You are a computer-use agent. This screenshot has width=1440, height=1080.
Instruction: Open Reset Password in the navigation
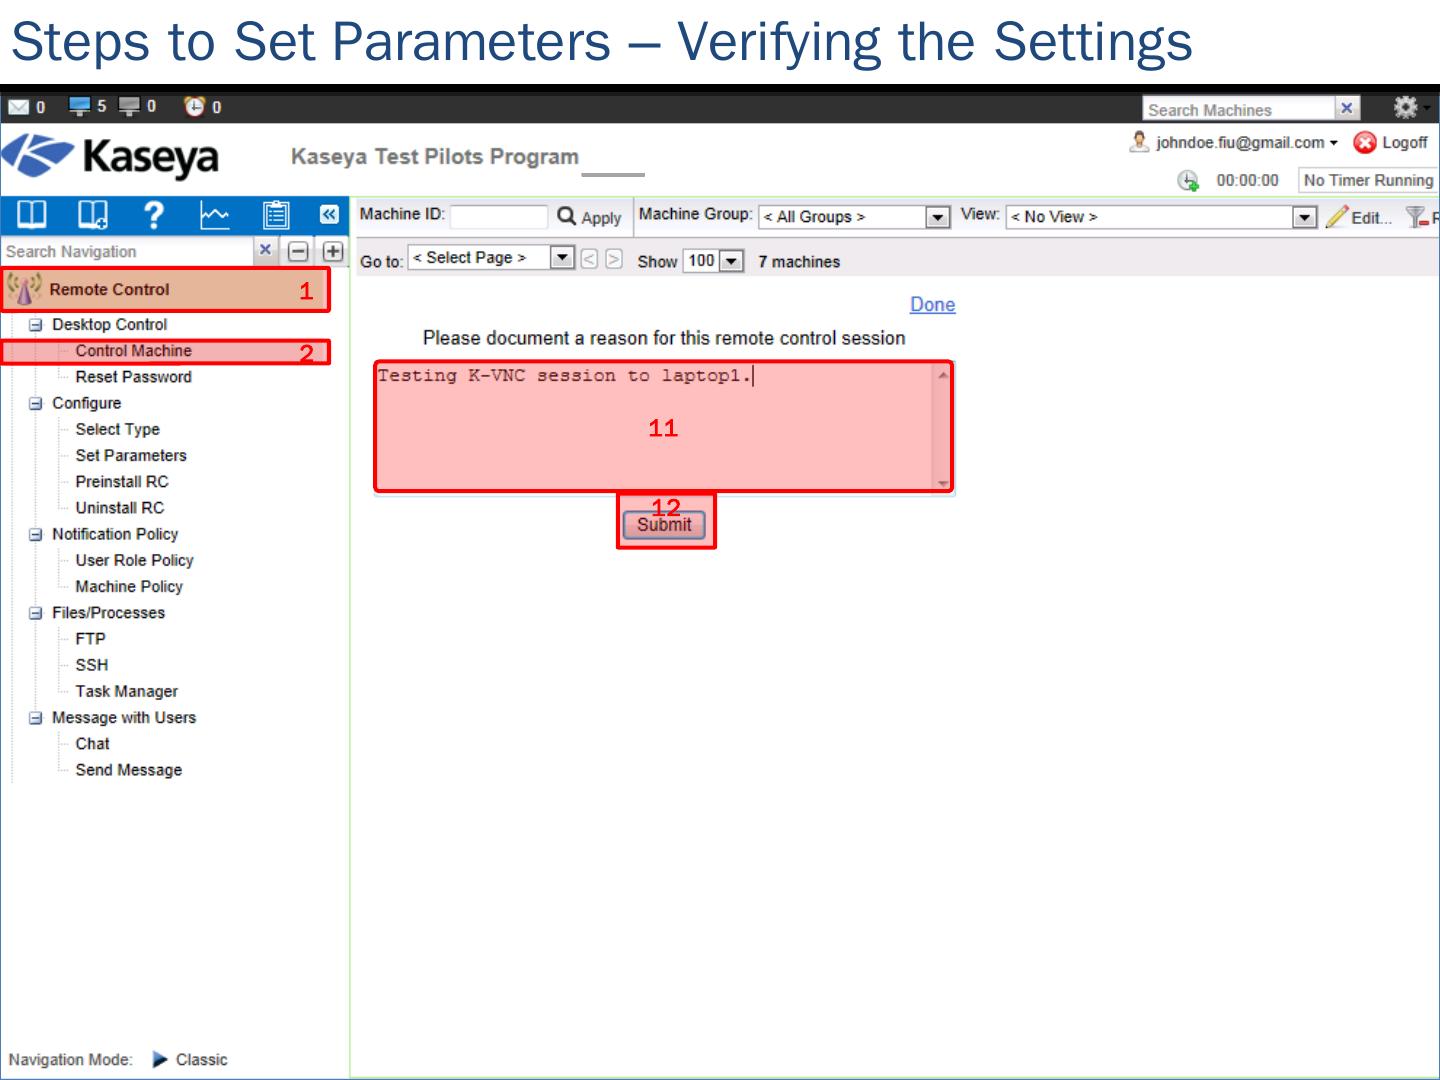pyautogui.click(x=133, y=377)
